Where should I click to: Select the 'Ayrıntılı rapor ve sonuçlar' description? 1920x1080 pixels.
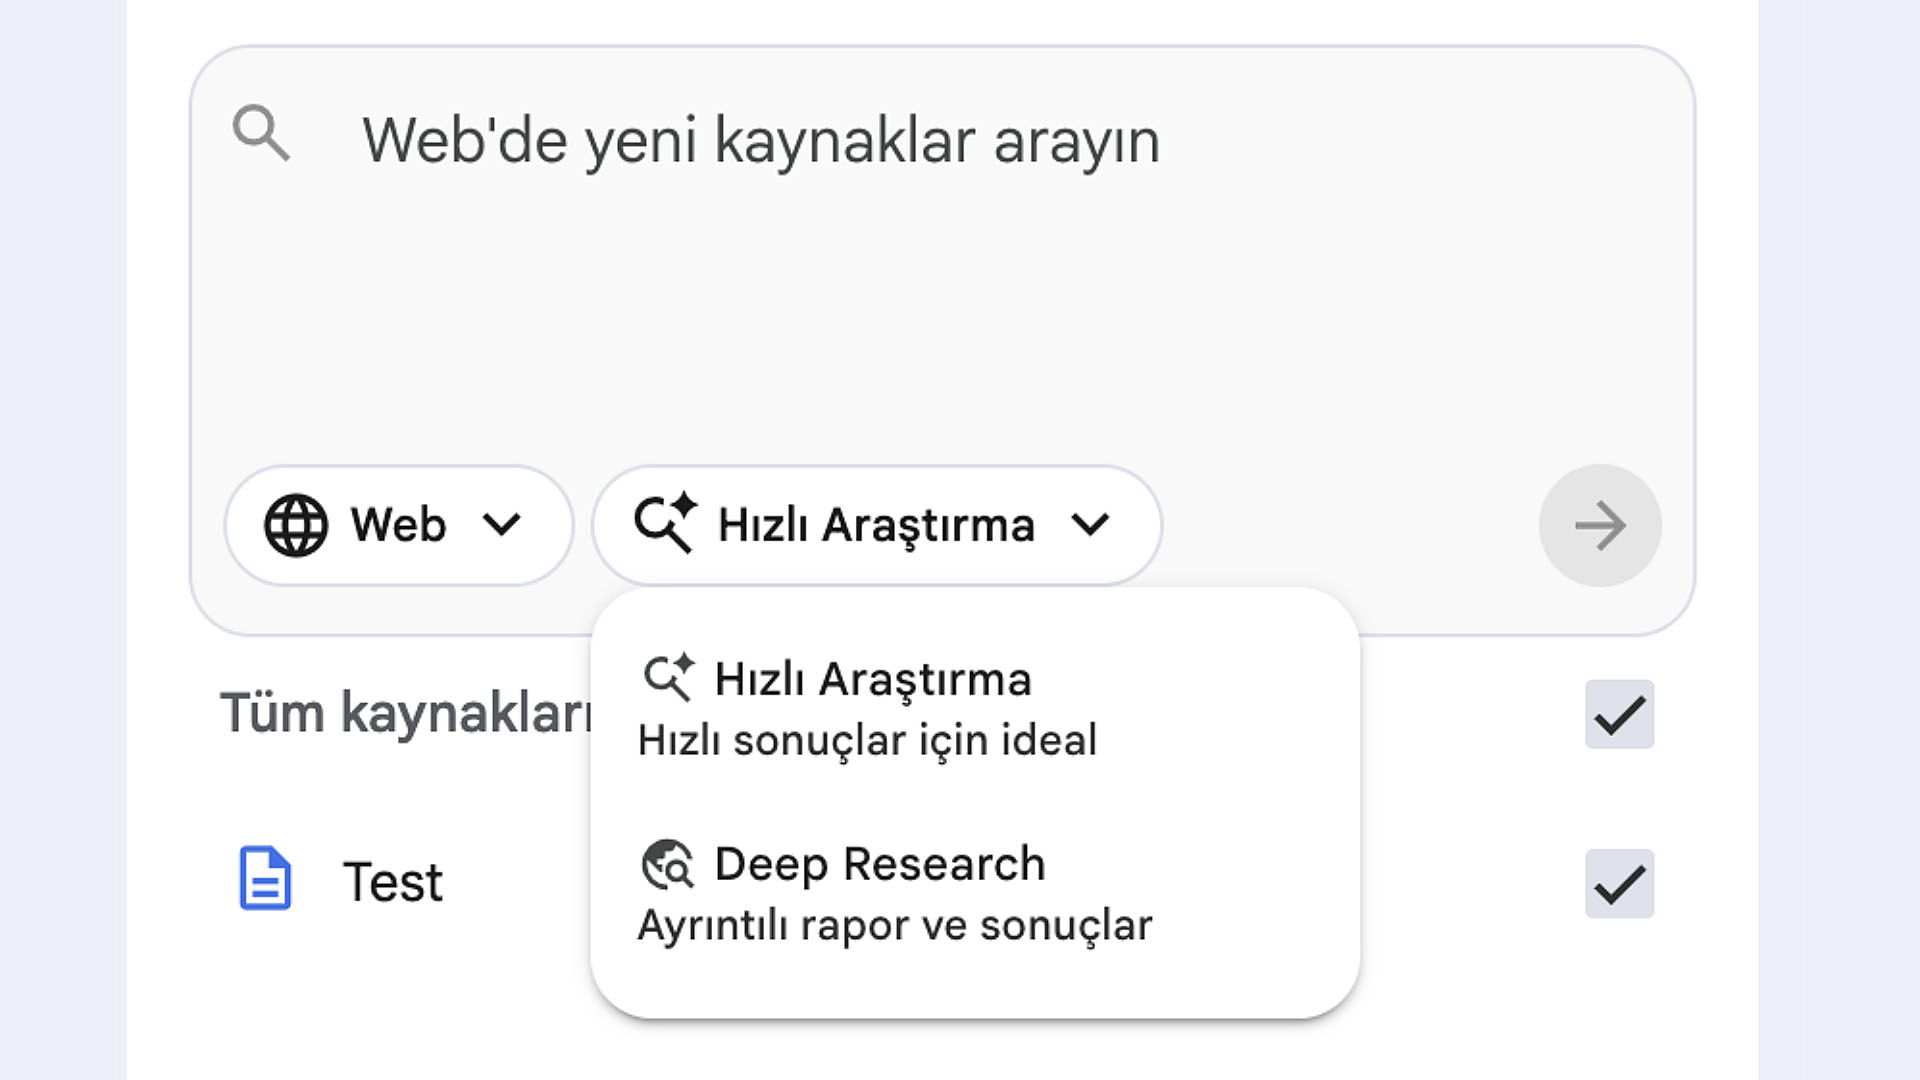895,926
